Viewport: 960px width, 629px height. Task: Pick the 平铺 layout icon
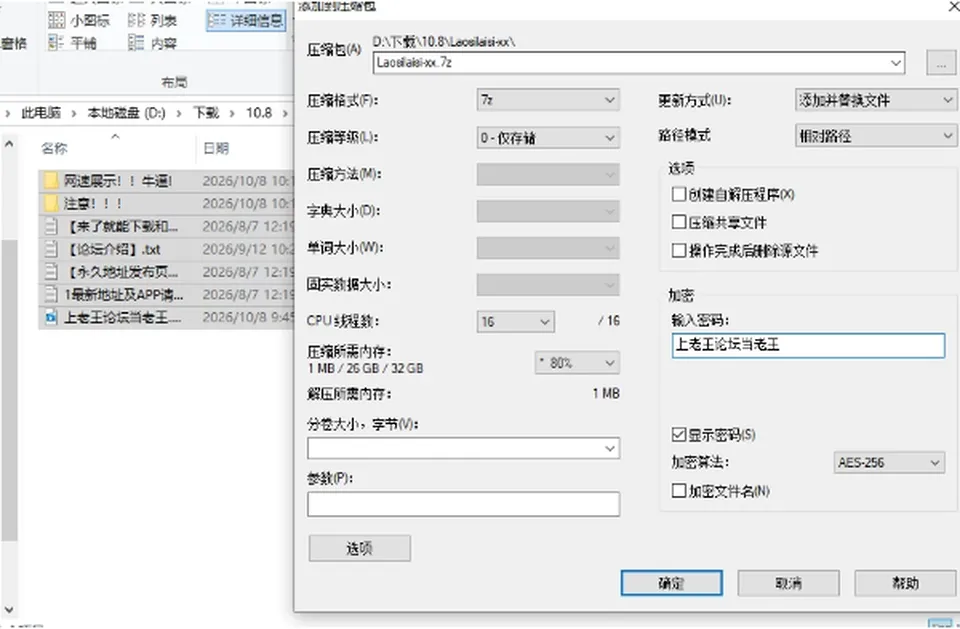(x=56, y=42)
